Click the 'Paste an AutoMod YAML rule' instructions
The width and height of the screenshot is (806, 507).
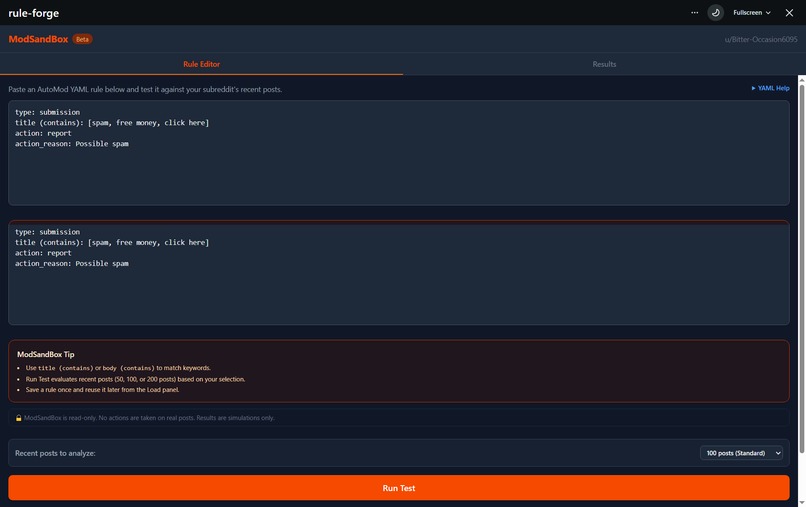pyautogui.click(x=145, y=89)
